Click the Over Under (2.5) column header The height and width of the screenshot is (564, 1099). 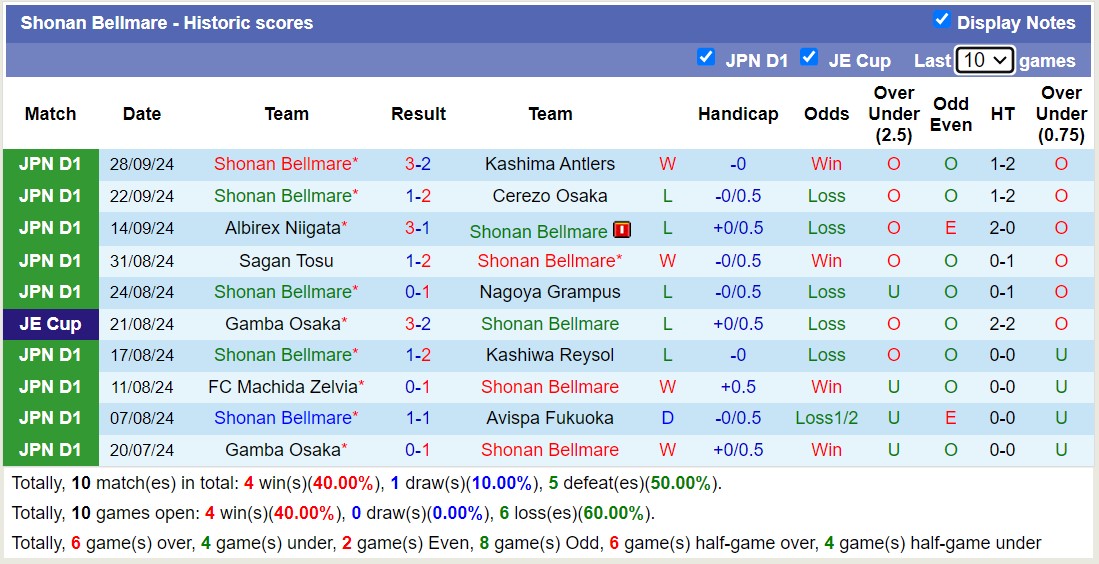894,114
